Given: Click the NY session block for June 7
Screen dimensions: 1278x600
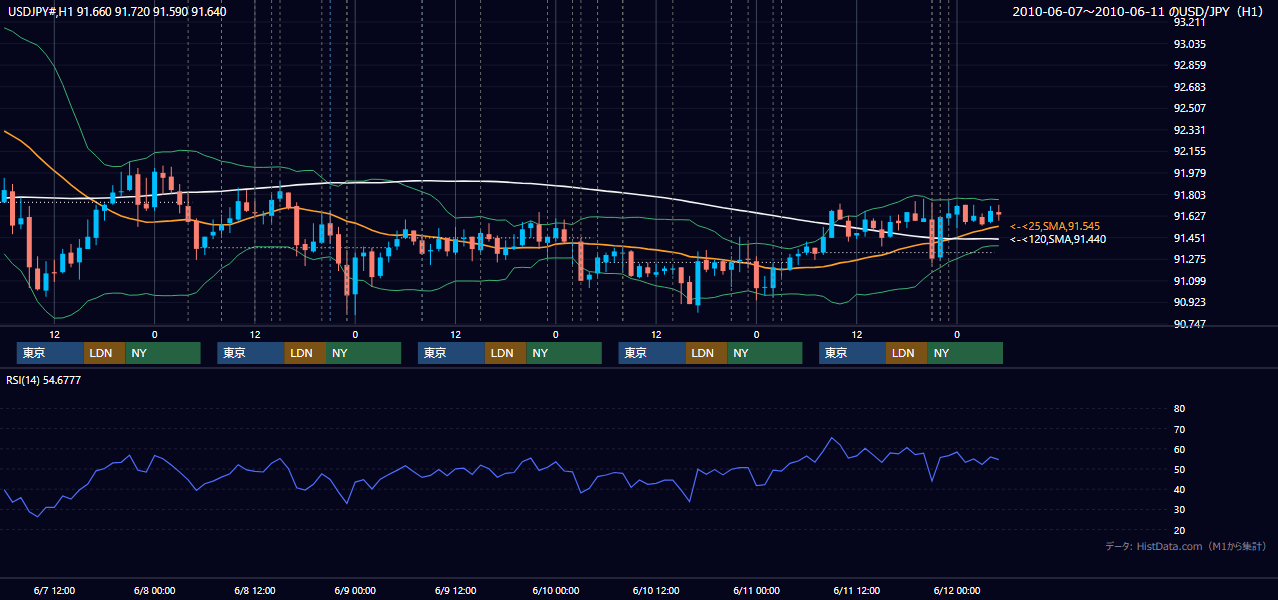Looking at the screenshot, I should pos(162,353).
